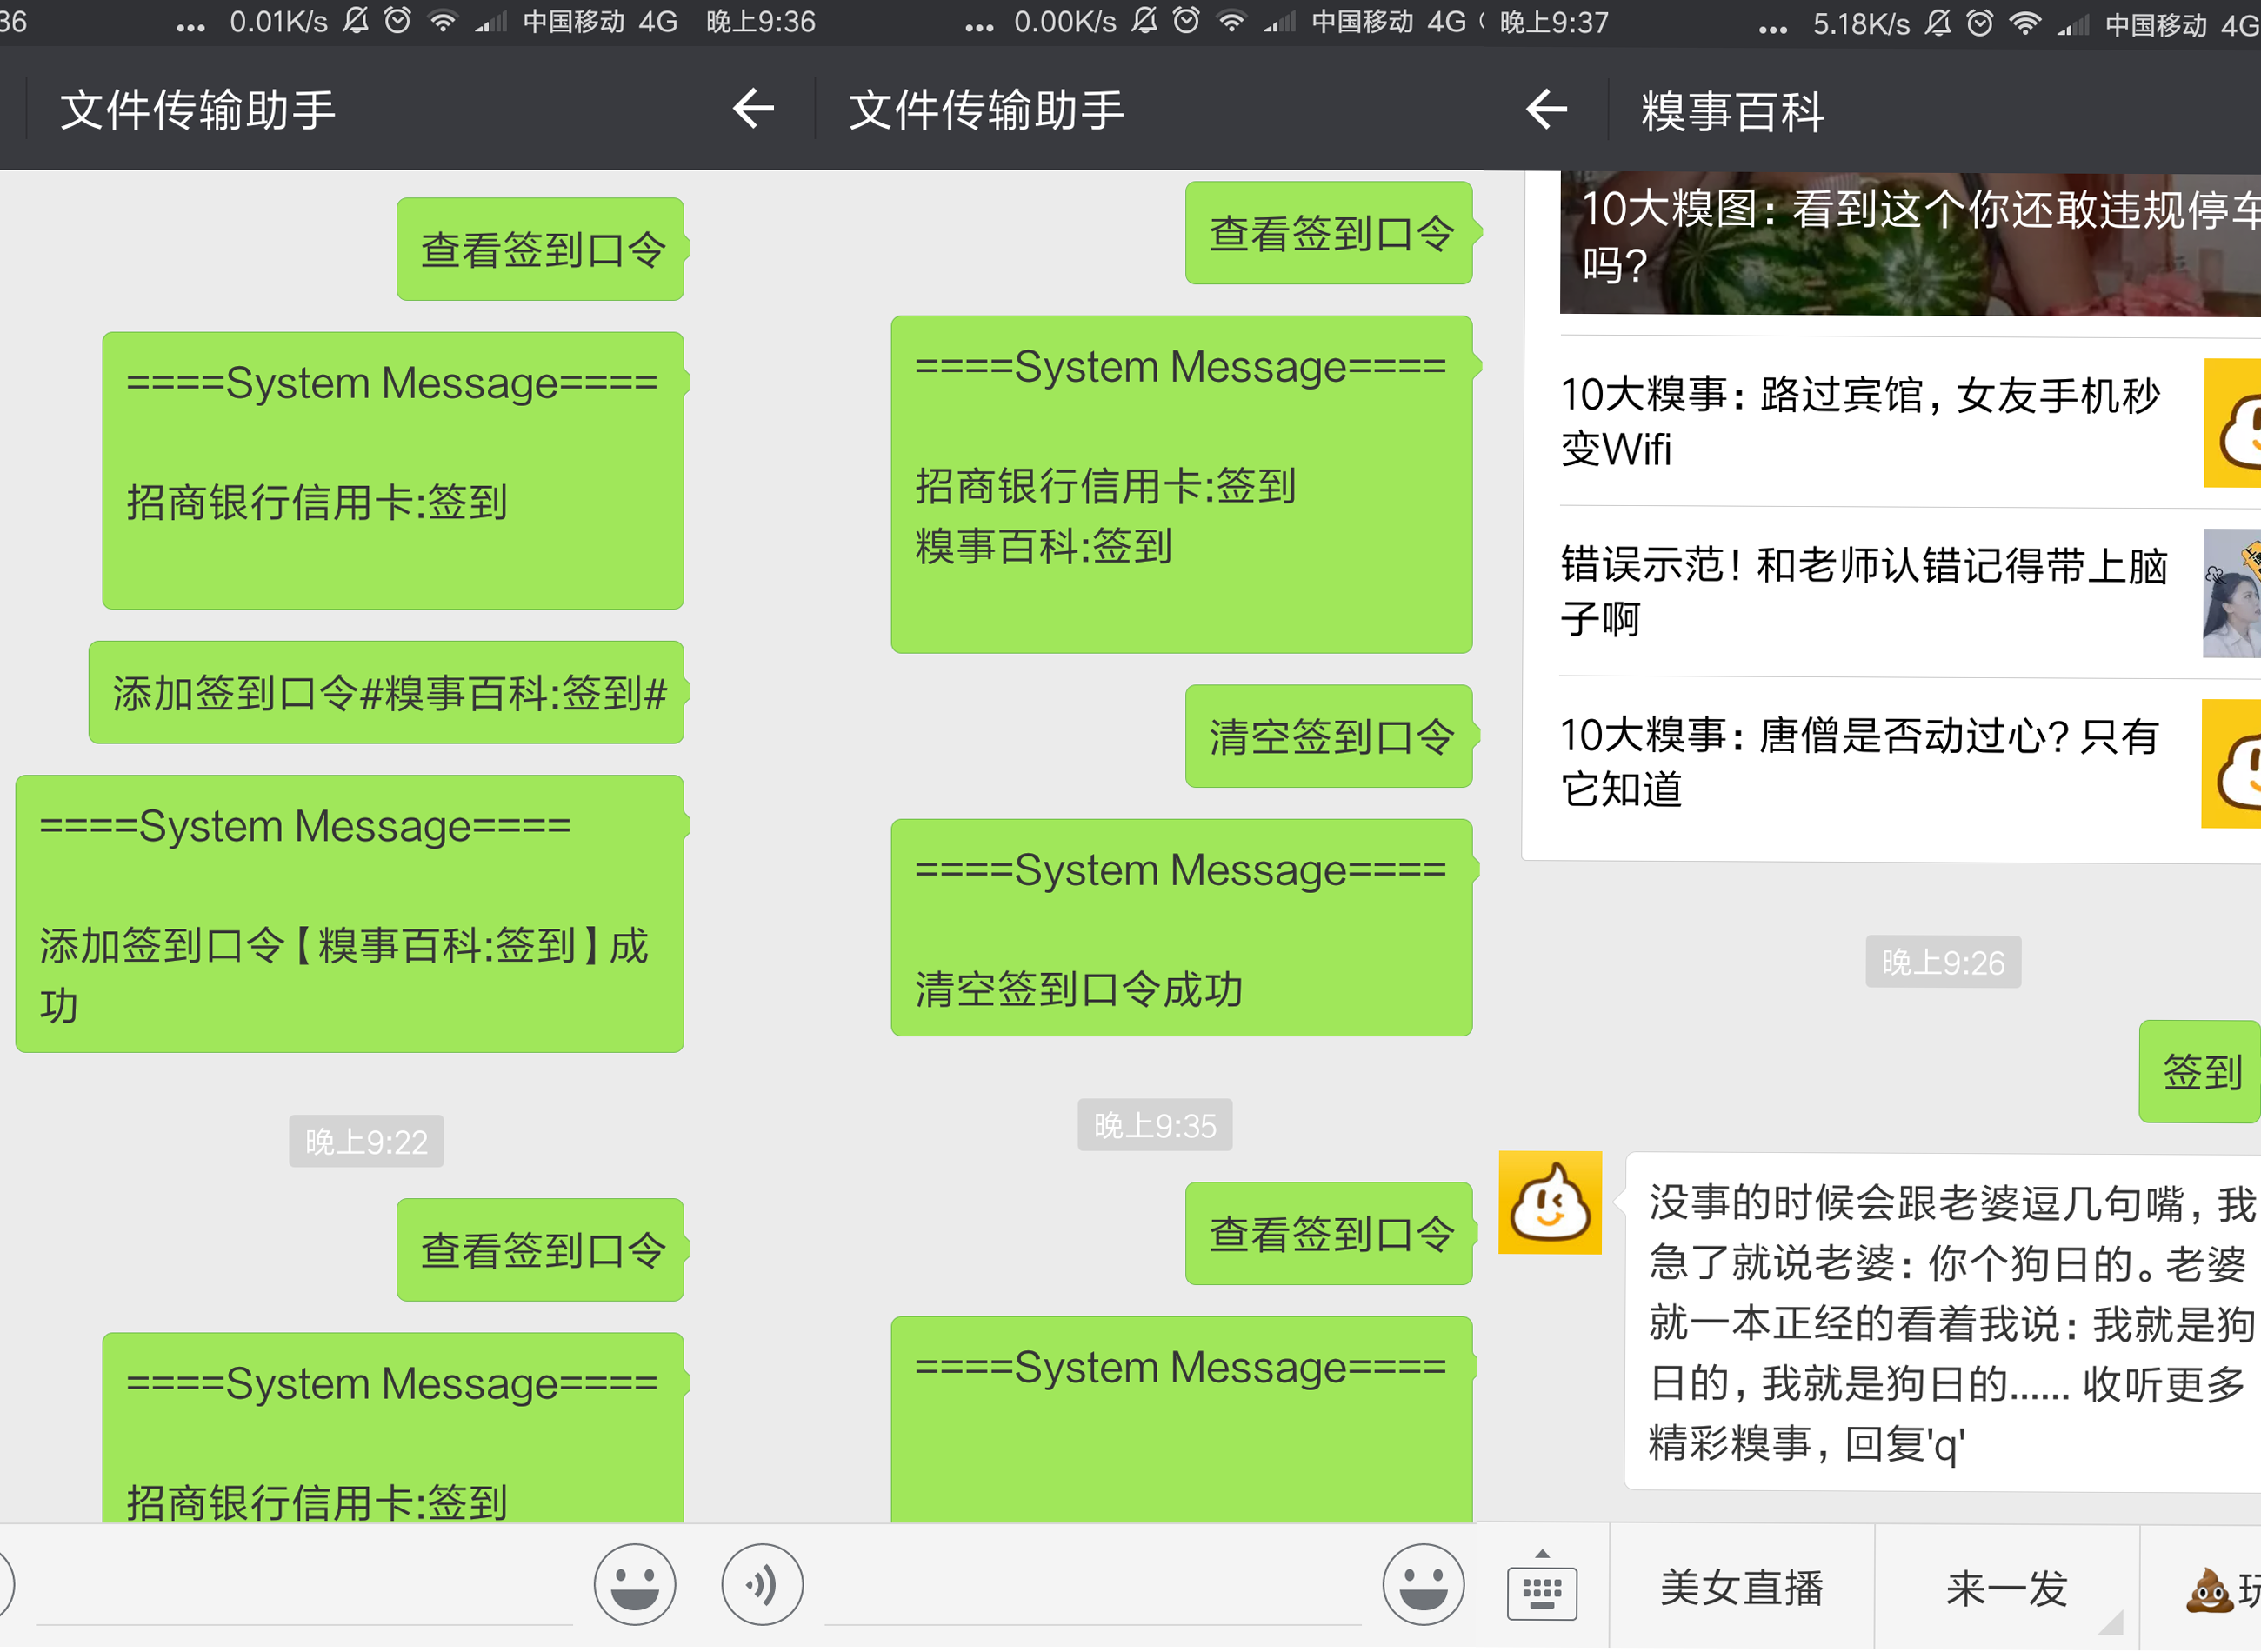Screen dimensions: 2261x1652
Task: Open the emoji picker in middle chat panel
Action: [x=1424, y=1585]
